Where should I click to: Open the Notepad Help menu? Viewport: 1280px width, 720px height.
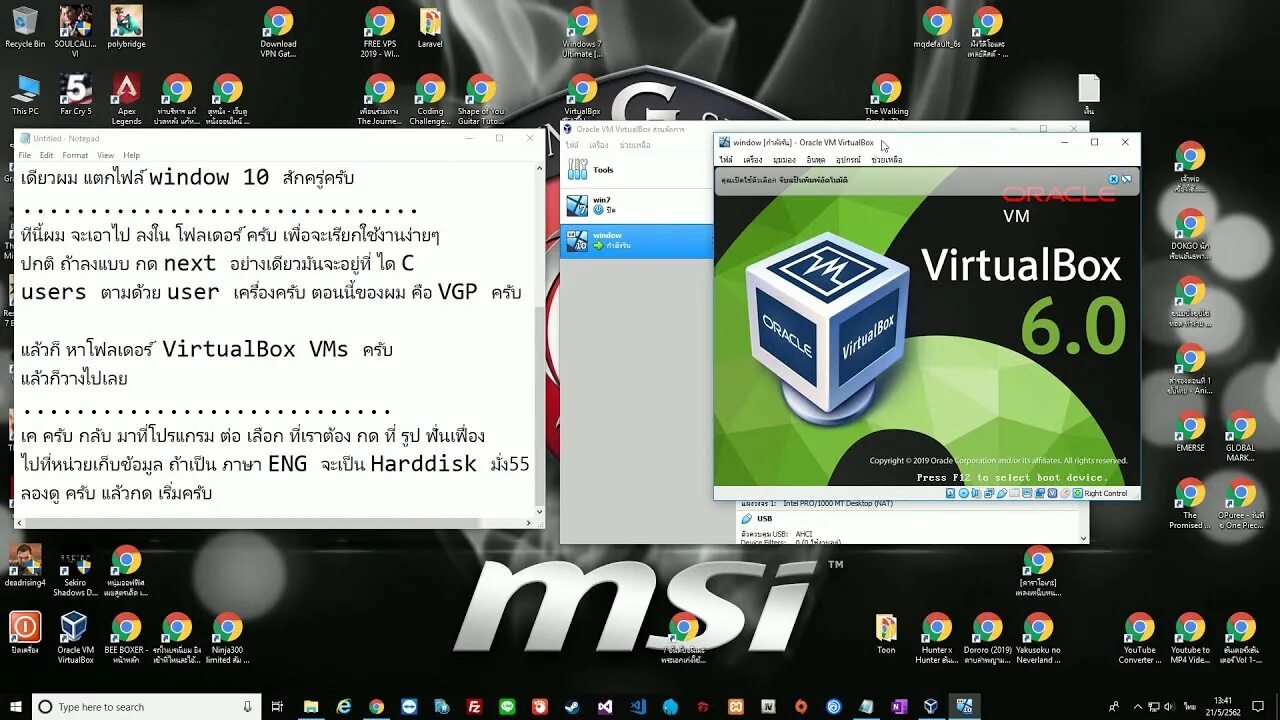(131, 155)
